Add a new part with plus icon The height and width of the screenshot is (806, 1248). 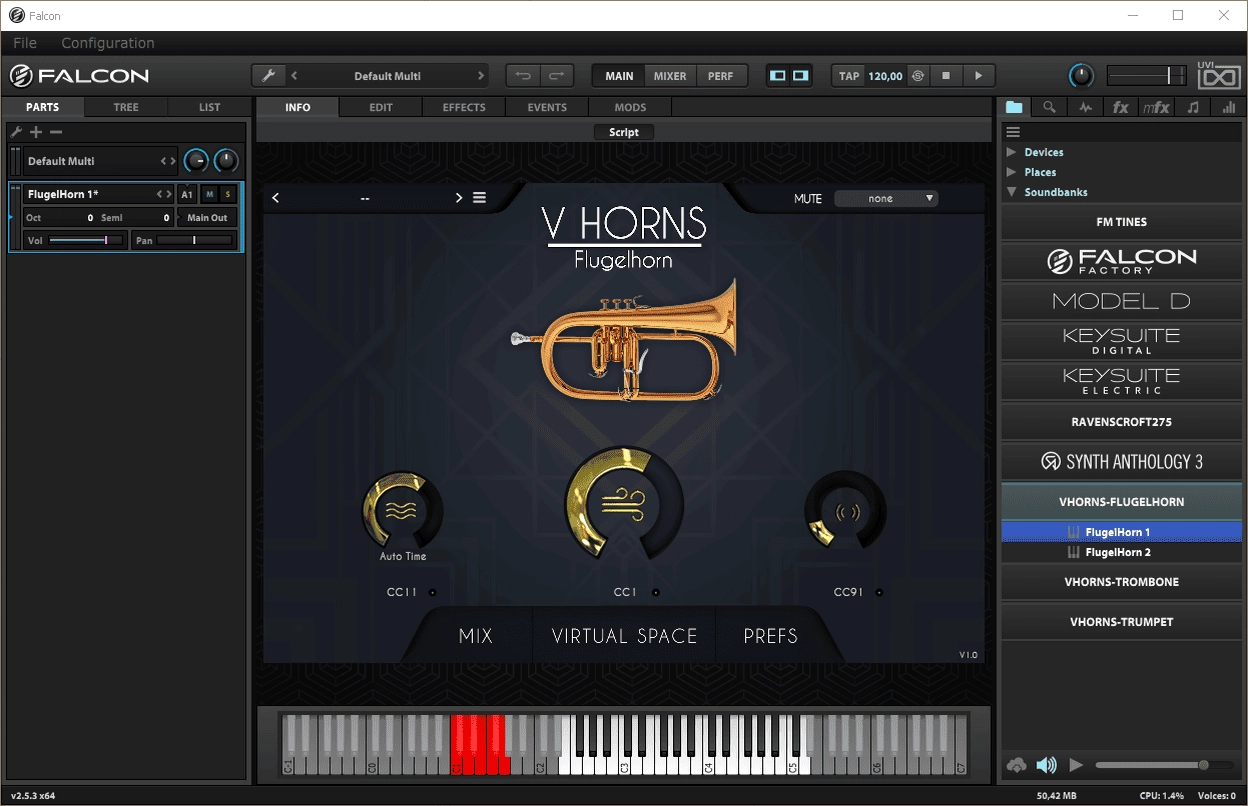[x=36, y=132]
